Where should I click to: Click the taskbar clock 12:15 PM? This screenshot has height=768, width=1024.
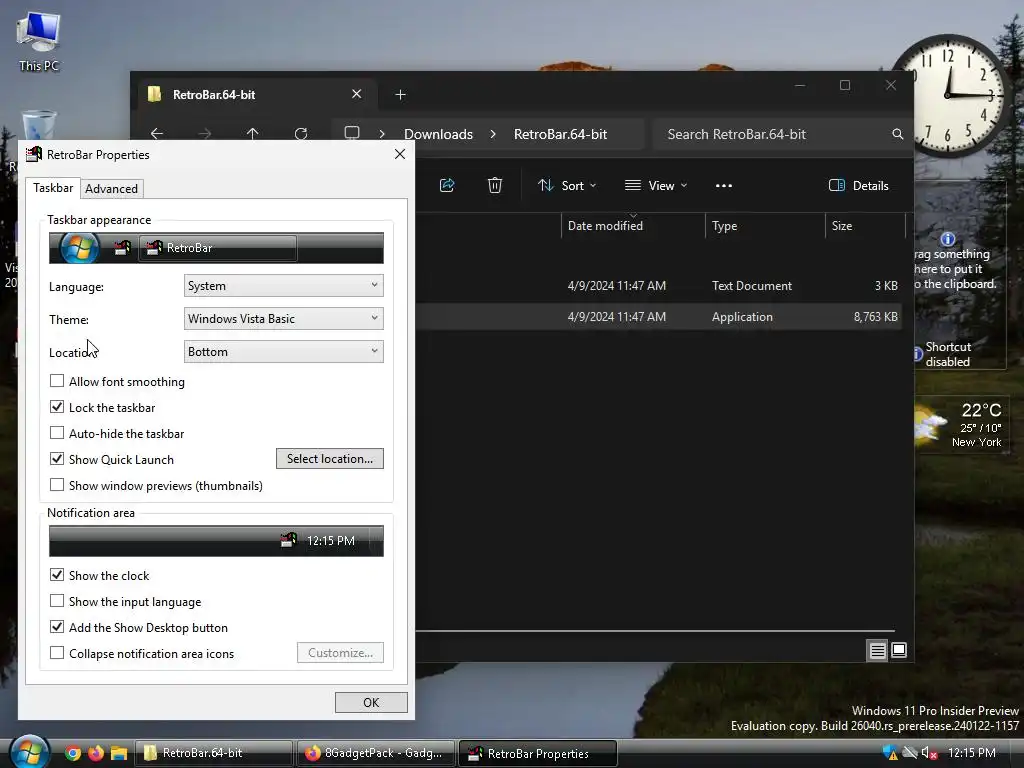[971, 753]
